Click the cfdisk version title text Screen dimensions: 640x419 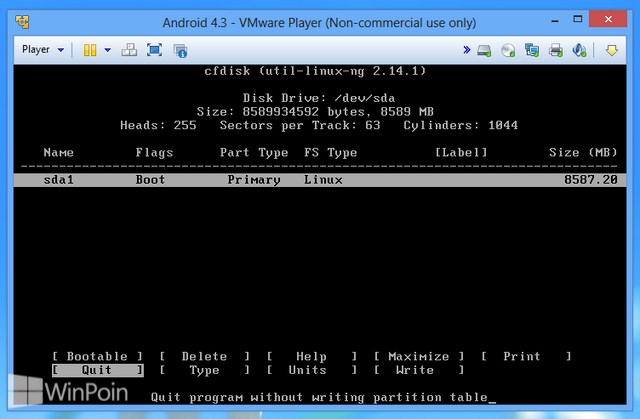pyautogui.click(x=315, y=71)
